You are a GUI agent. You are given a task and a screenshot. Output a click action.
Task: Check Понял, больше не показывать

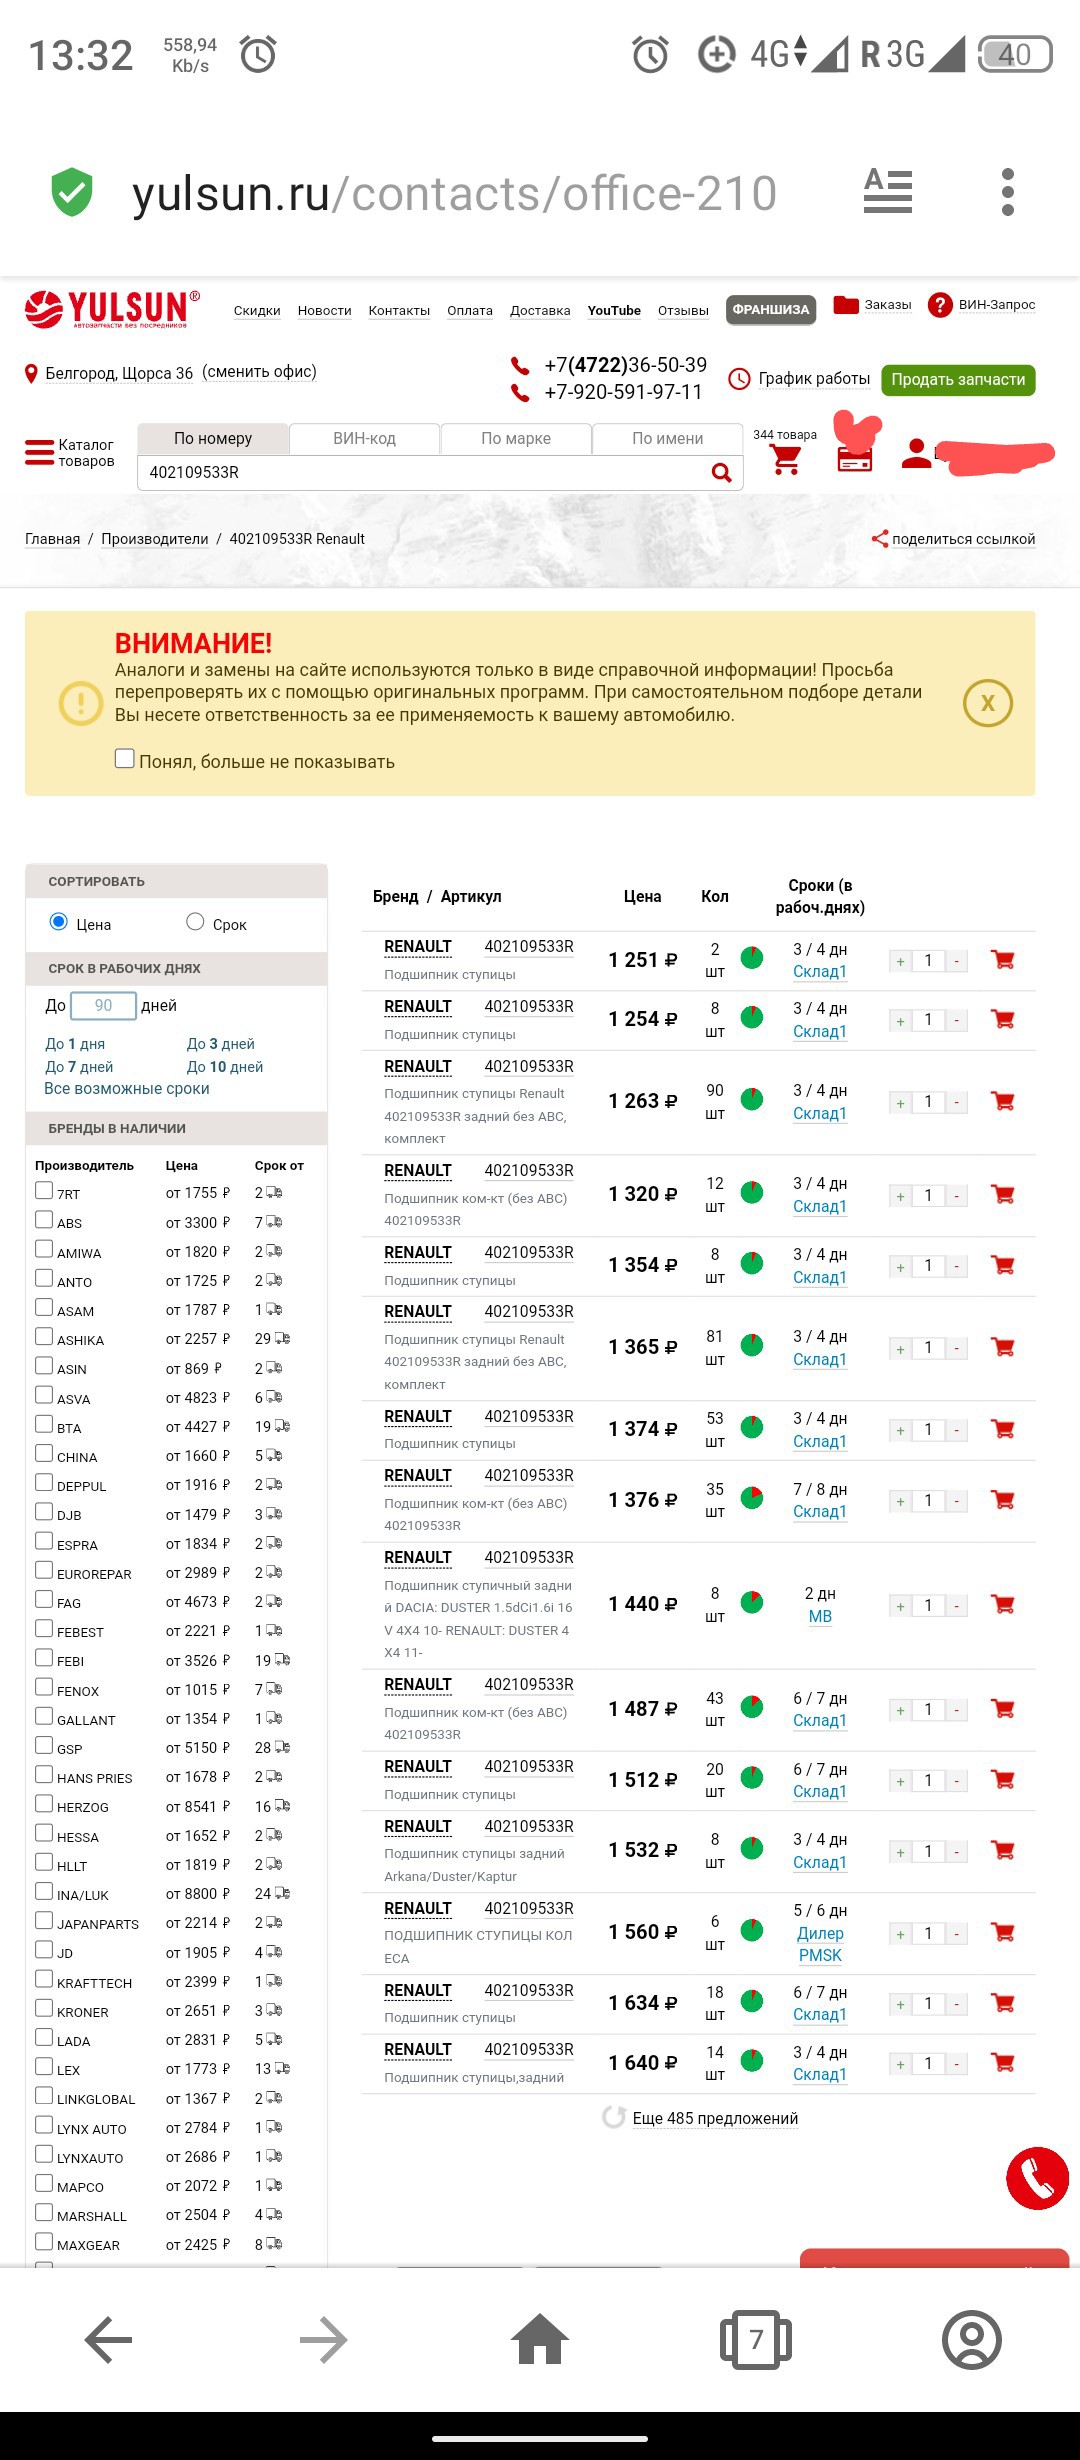[x=125, y=759]
